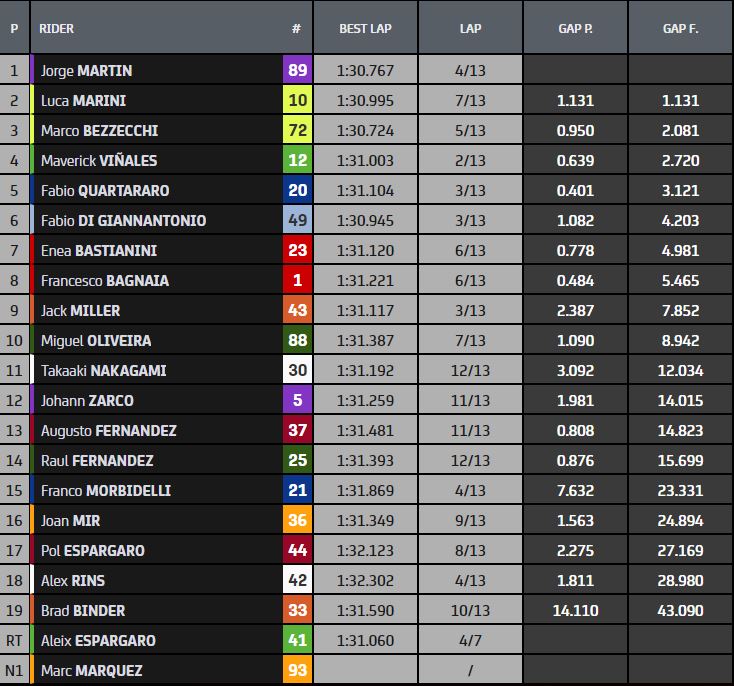Select Enea Bastianini's red number 23 badge
734x686 pixels.
pos(297,251)
